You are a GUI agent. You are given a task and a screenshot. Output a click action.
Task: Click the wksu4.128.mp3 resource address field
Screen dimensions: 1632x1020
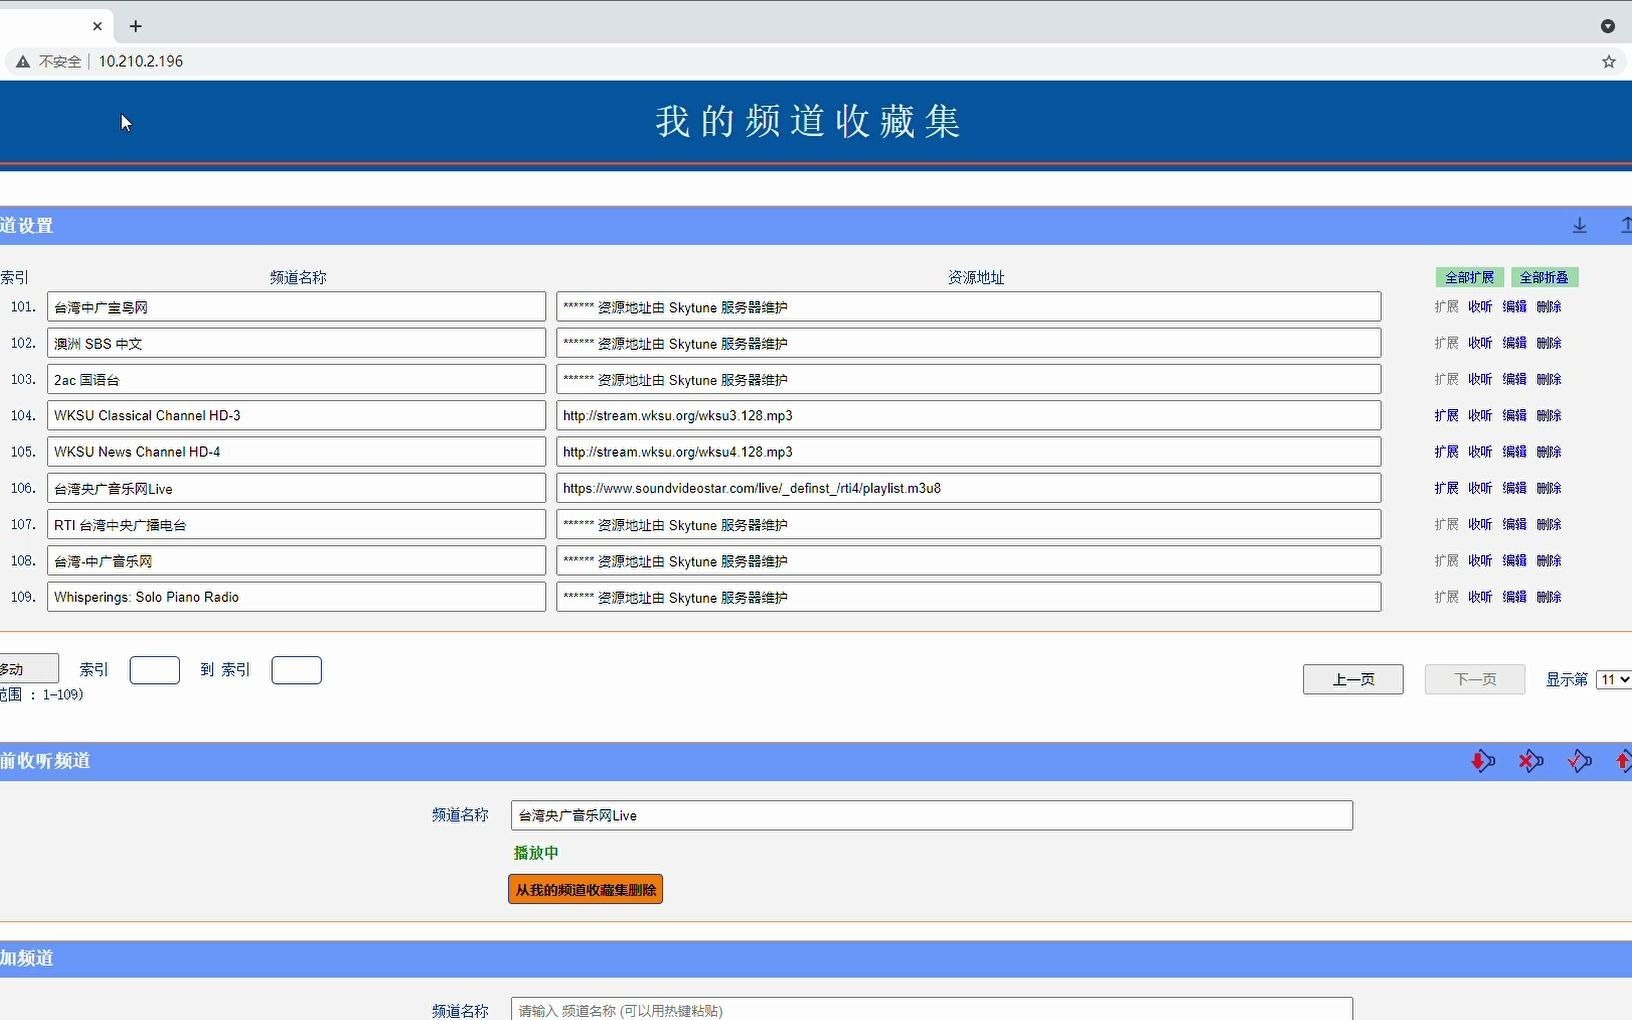click(968, 452)
